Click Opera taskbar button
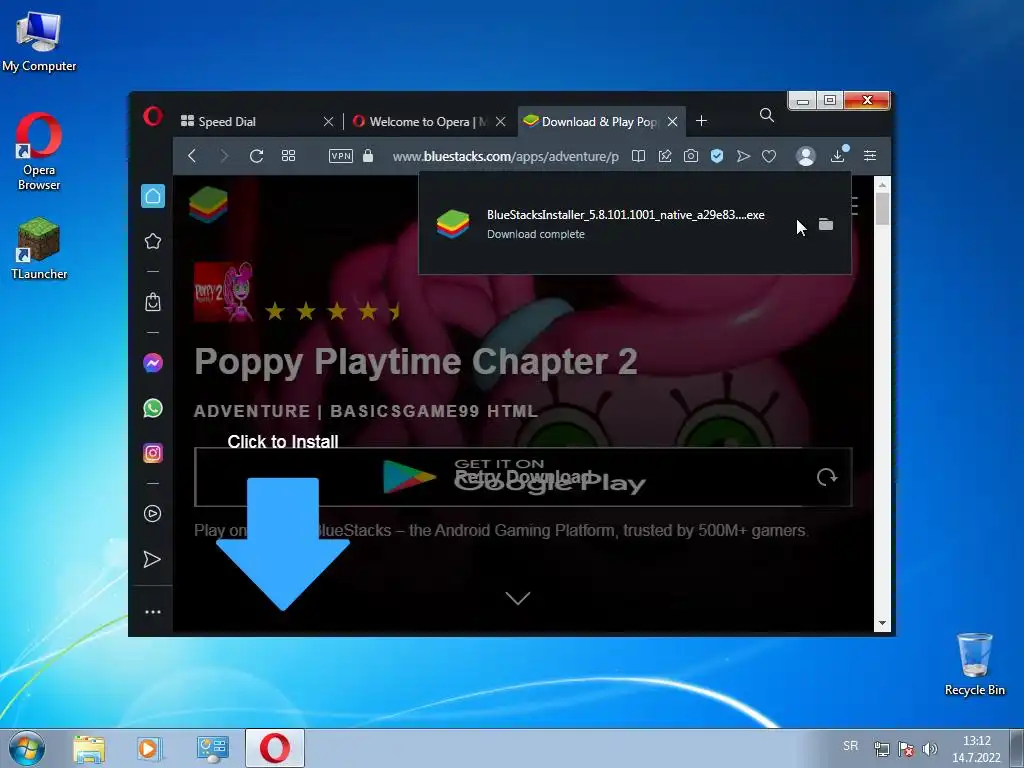 click(275, 748)
